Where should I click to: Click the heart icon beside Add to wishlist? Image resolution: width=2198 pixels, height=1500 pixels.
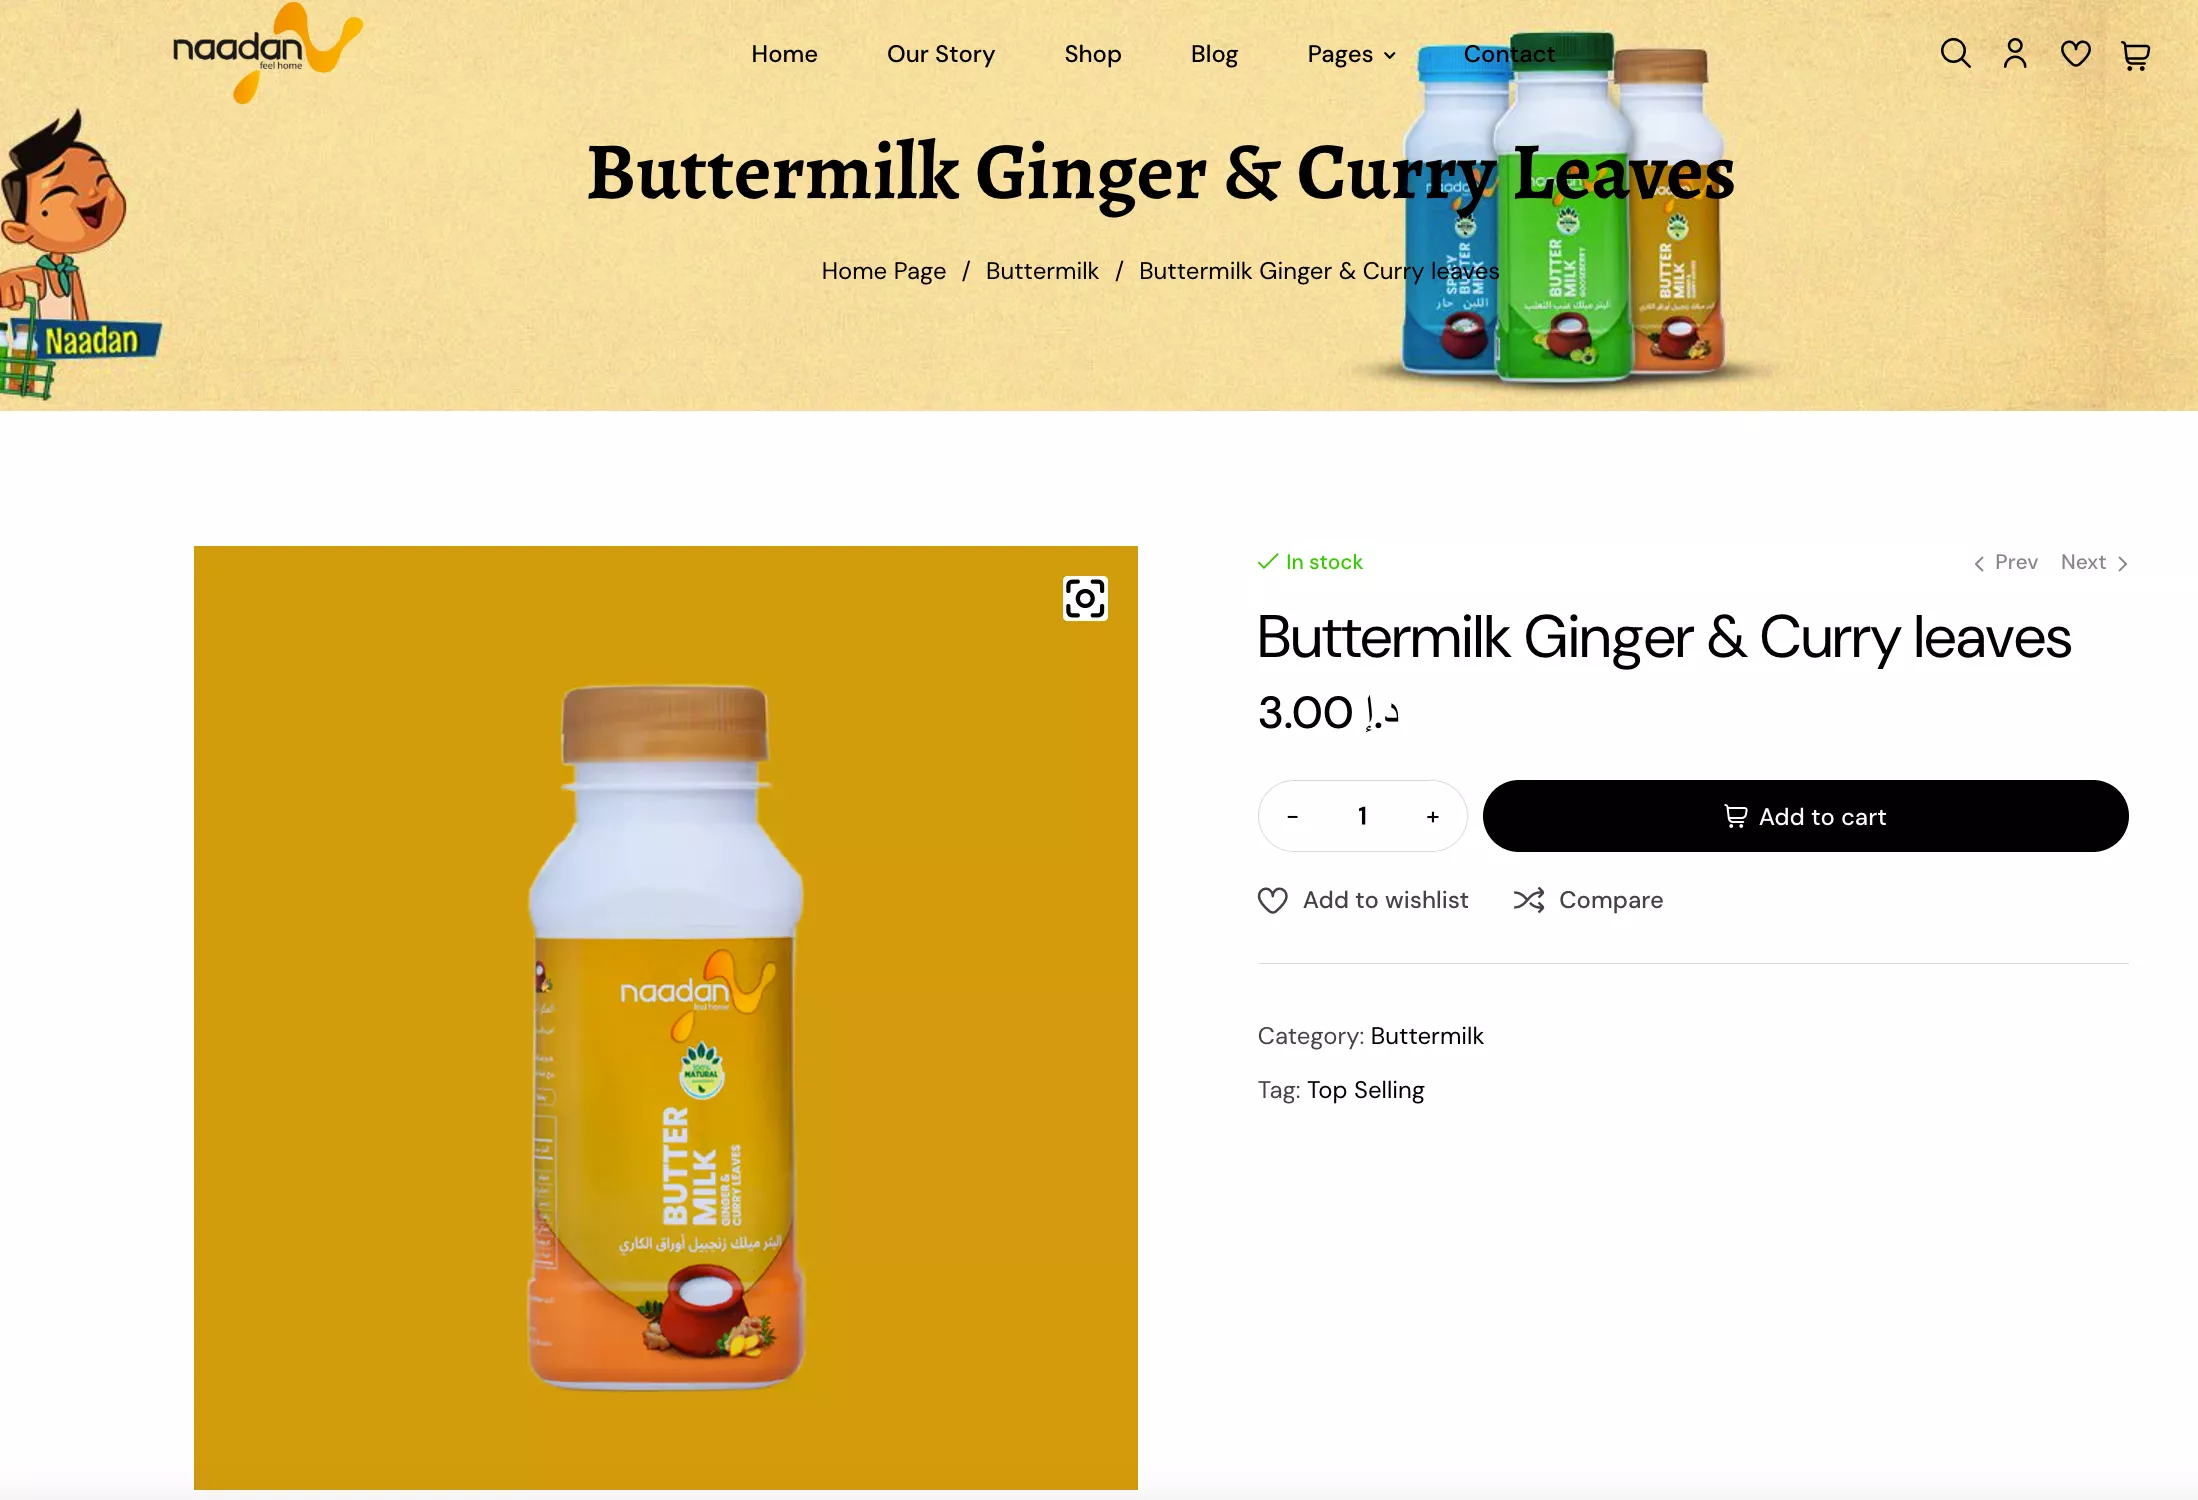click(x=1272, y=900)
